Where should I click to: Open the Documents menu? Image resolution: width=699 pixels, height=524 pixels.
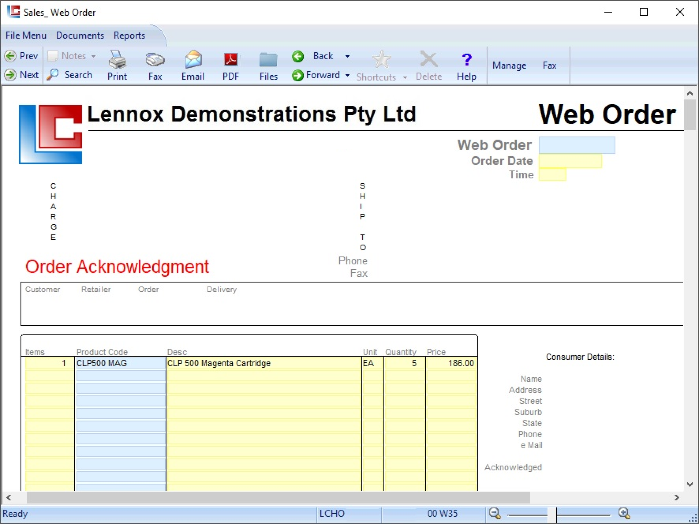click(x=80, y=35)
